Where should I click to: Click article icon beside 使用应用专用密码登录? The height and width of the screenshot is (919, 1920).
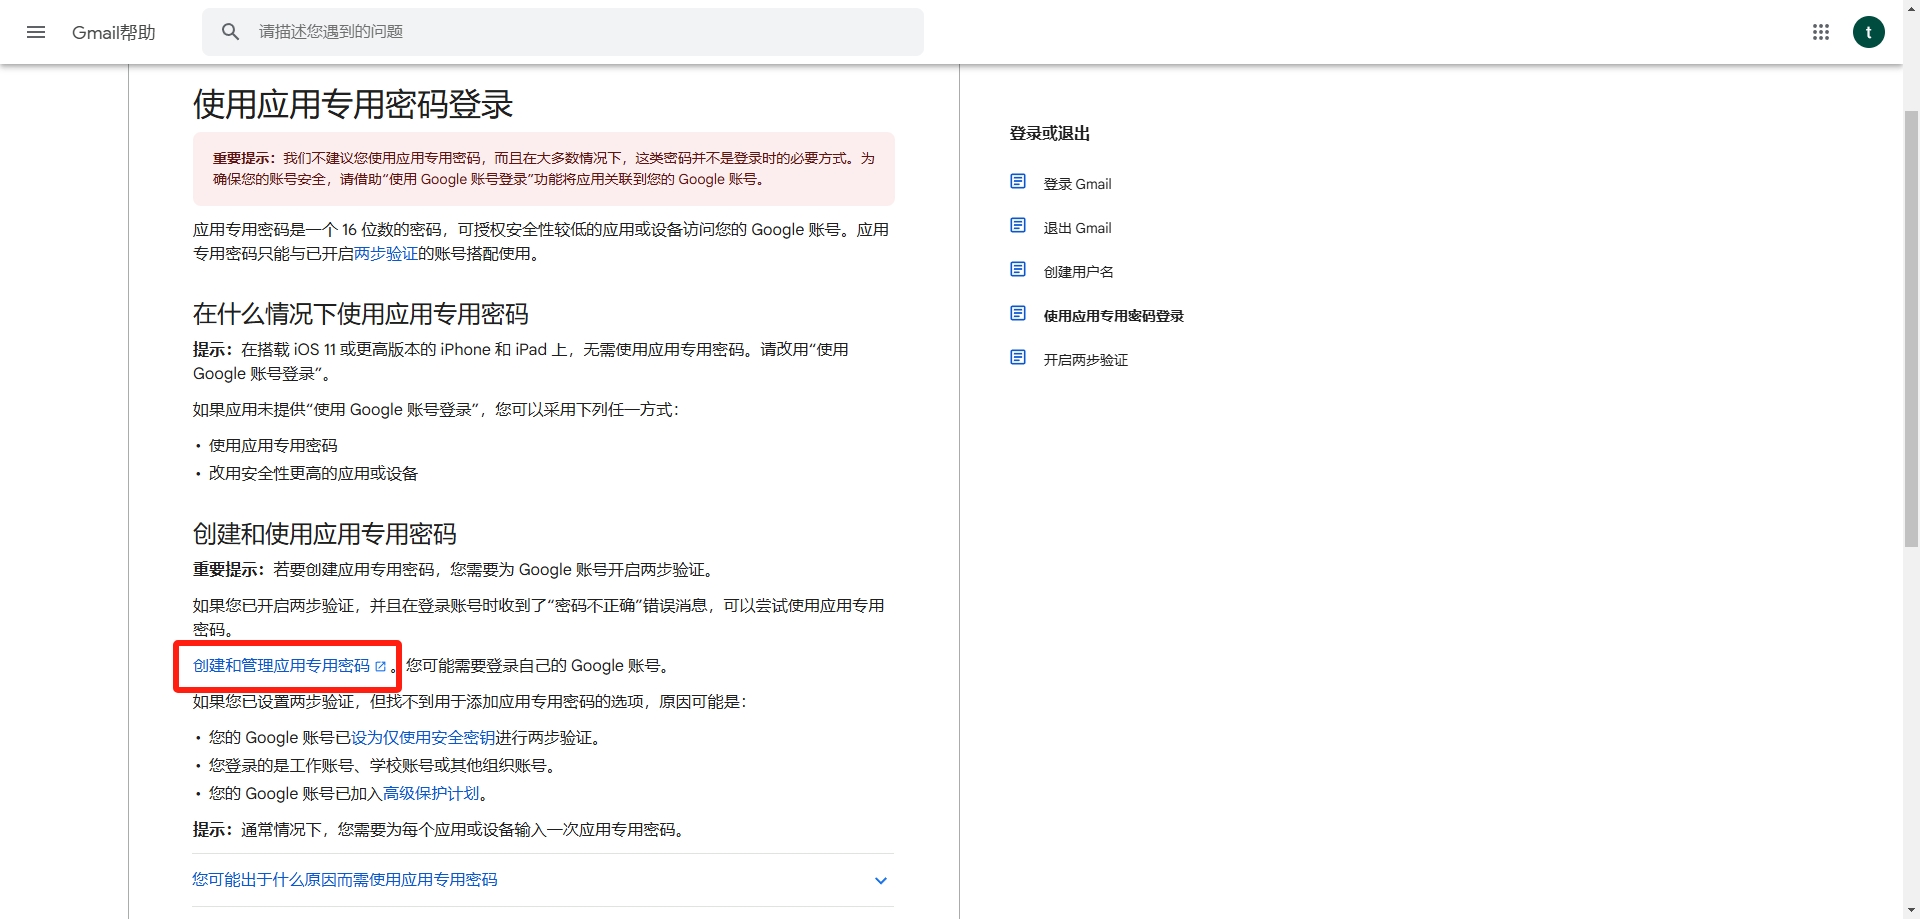1018,314
